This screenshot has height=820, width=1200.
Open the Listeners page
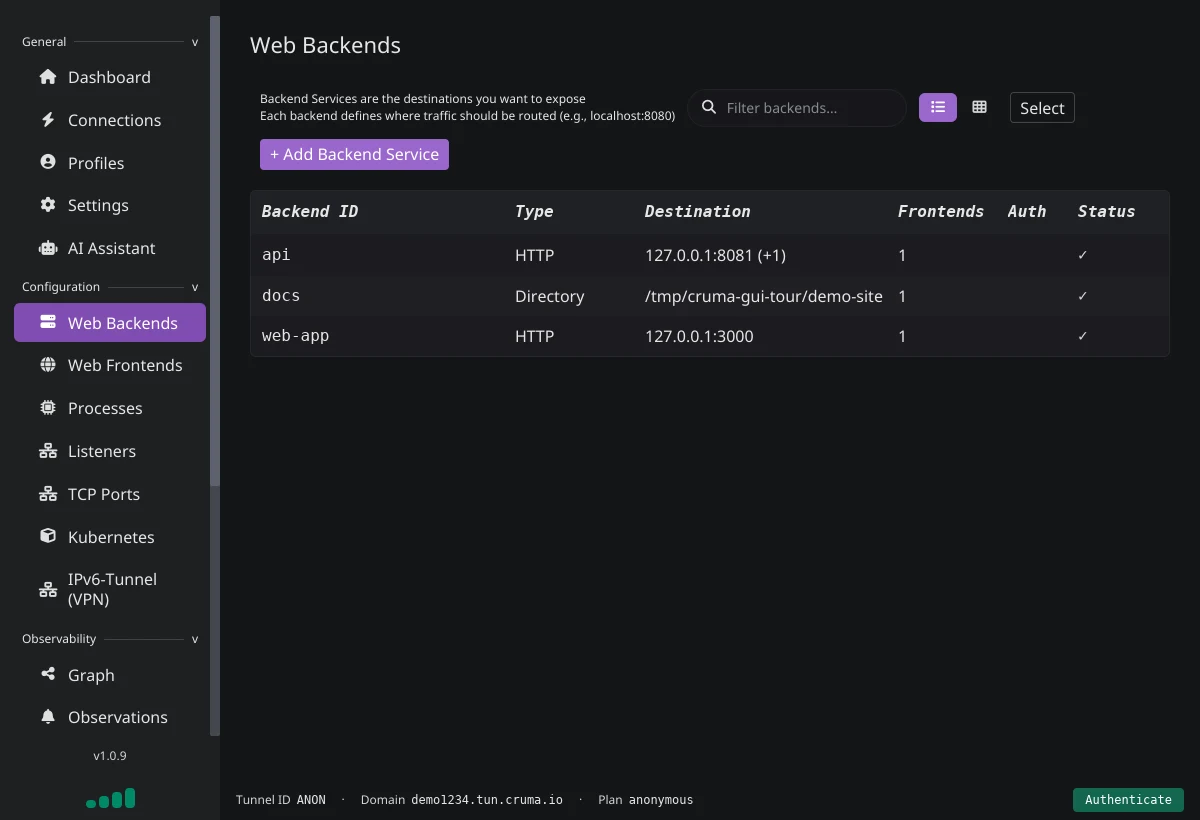[x=110, y=451]
